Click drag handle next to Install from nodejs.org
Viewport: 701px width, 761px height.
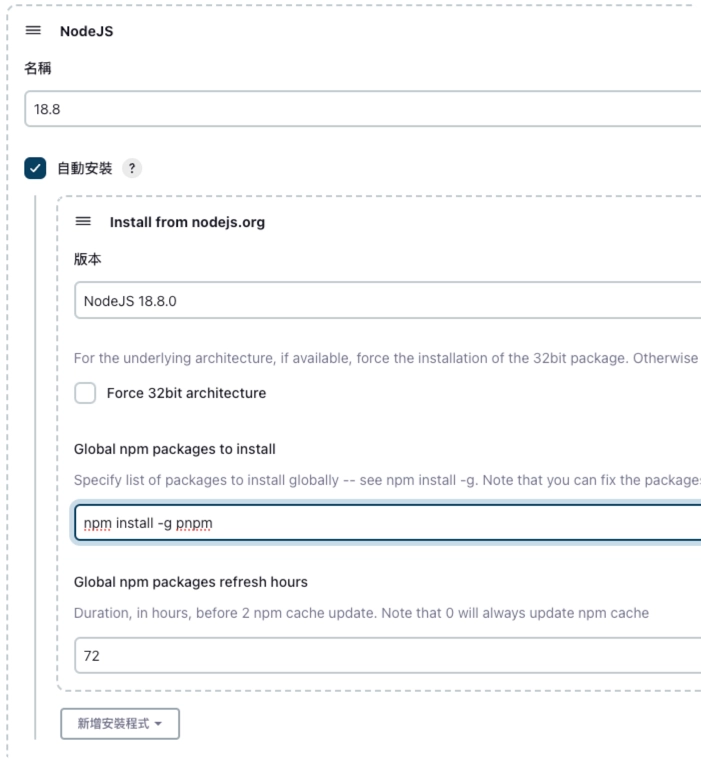(x=83, y=221)
